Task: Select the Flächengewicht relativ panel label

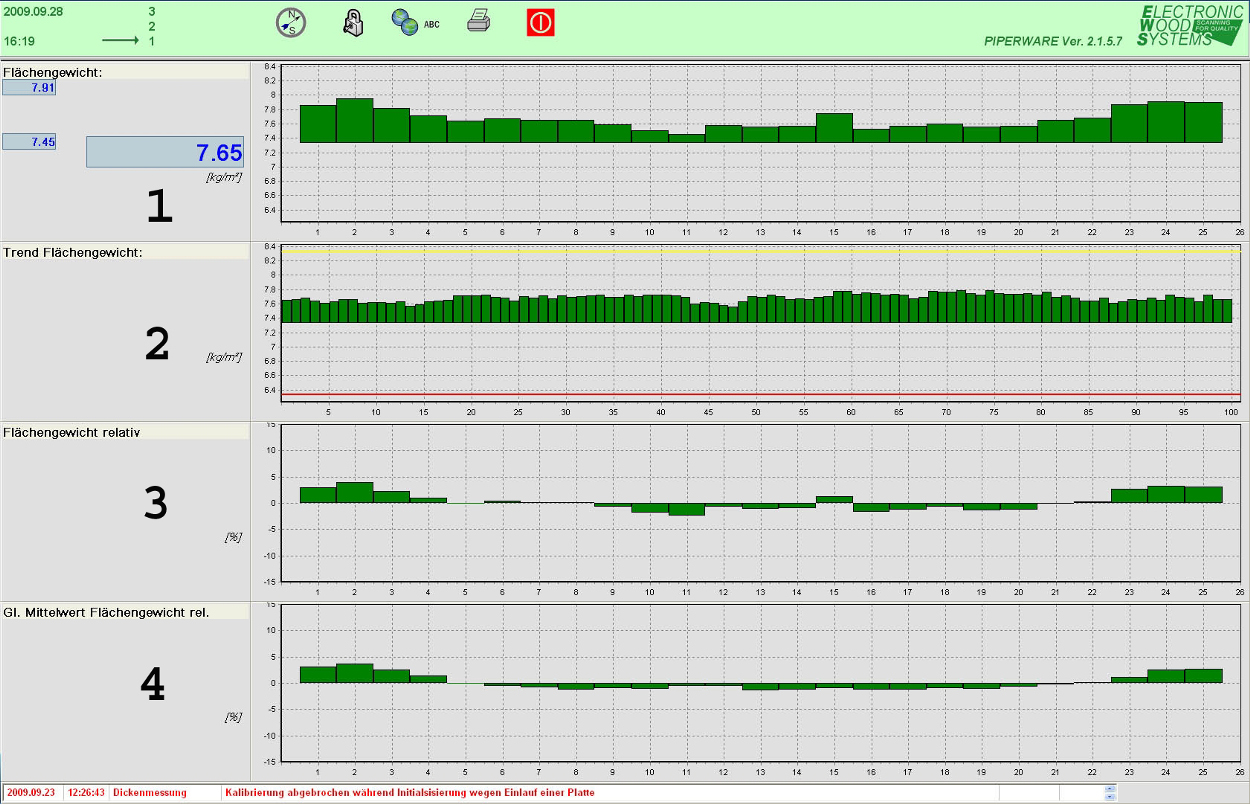Action: [71, 432]
